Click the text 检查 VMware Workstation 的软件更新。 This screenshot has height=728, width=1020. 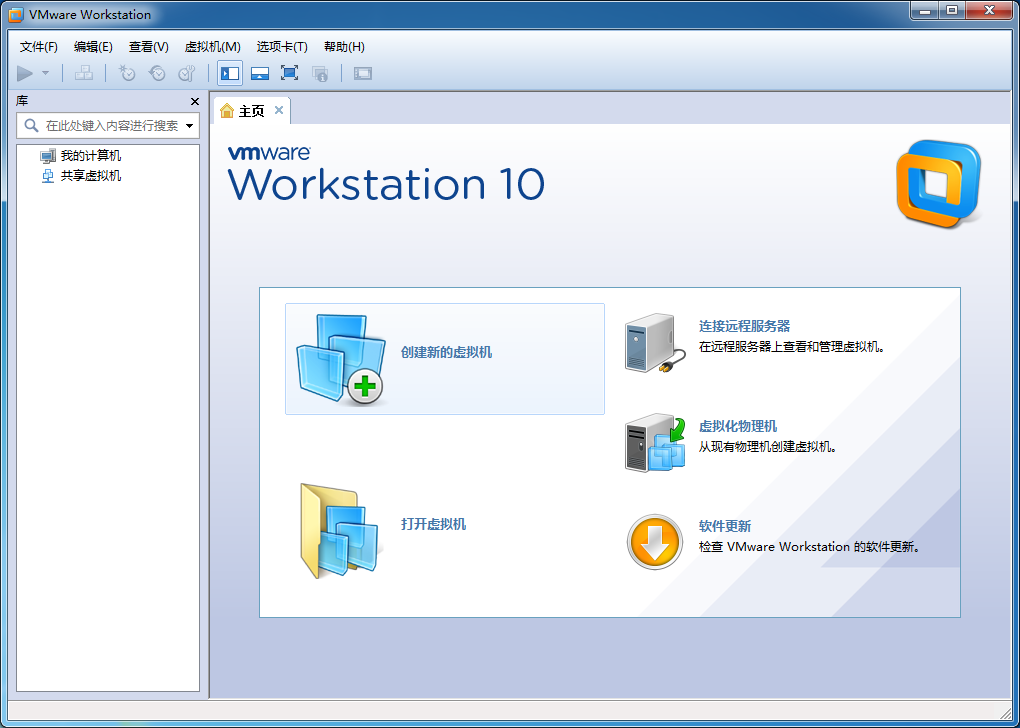(x=810, y=546)
